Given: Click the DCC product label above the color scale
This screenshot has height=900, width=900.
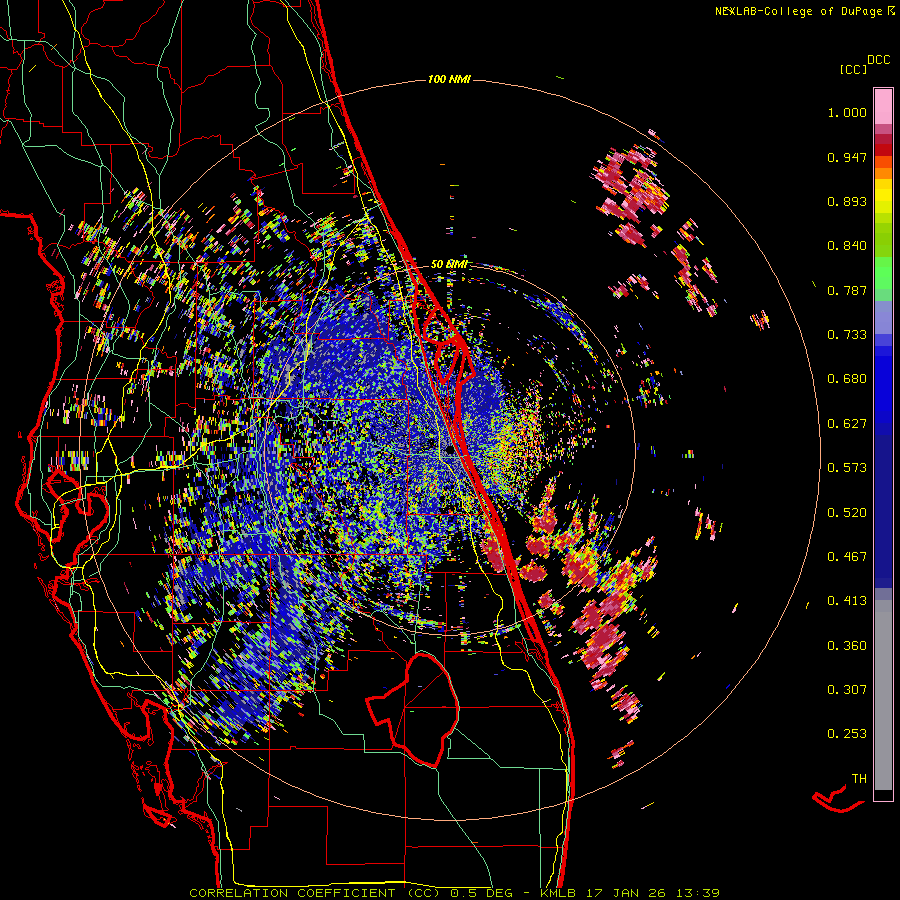Looking at the screenshot, I should coord(878,60).
